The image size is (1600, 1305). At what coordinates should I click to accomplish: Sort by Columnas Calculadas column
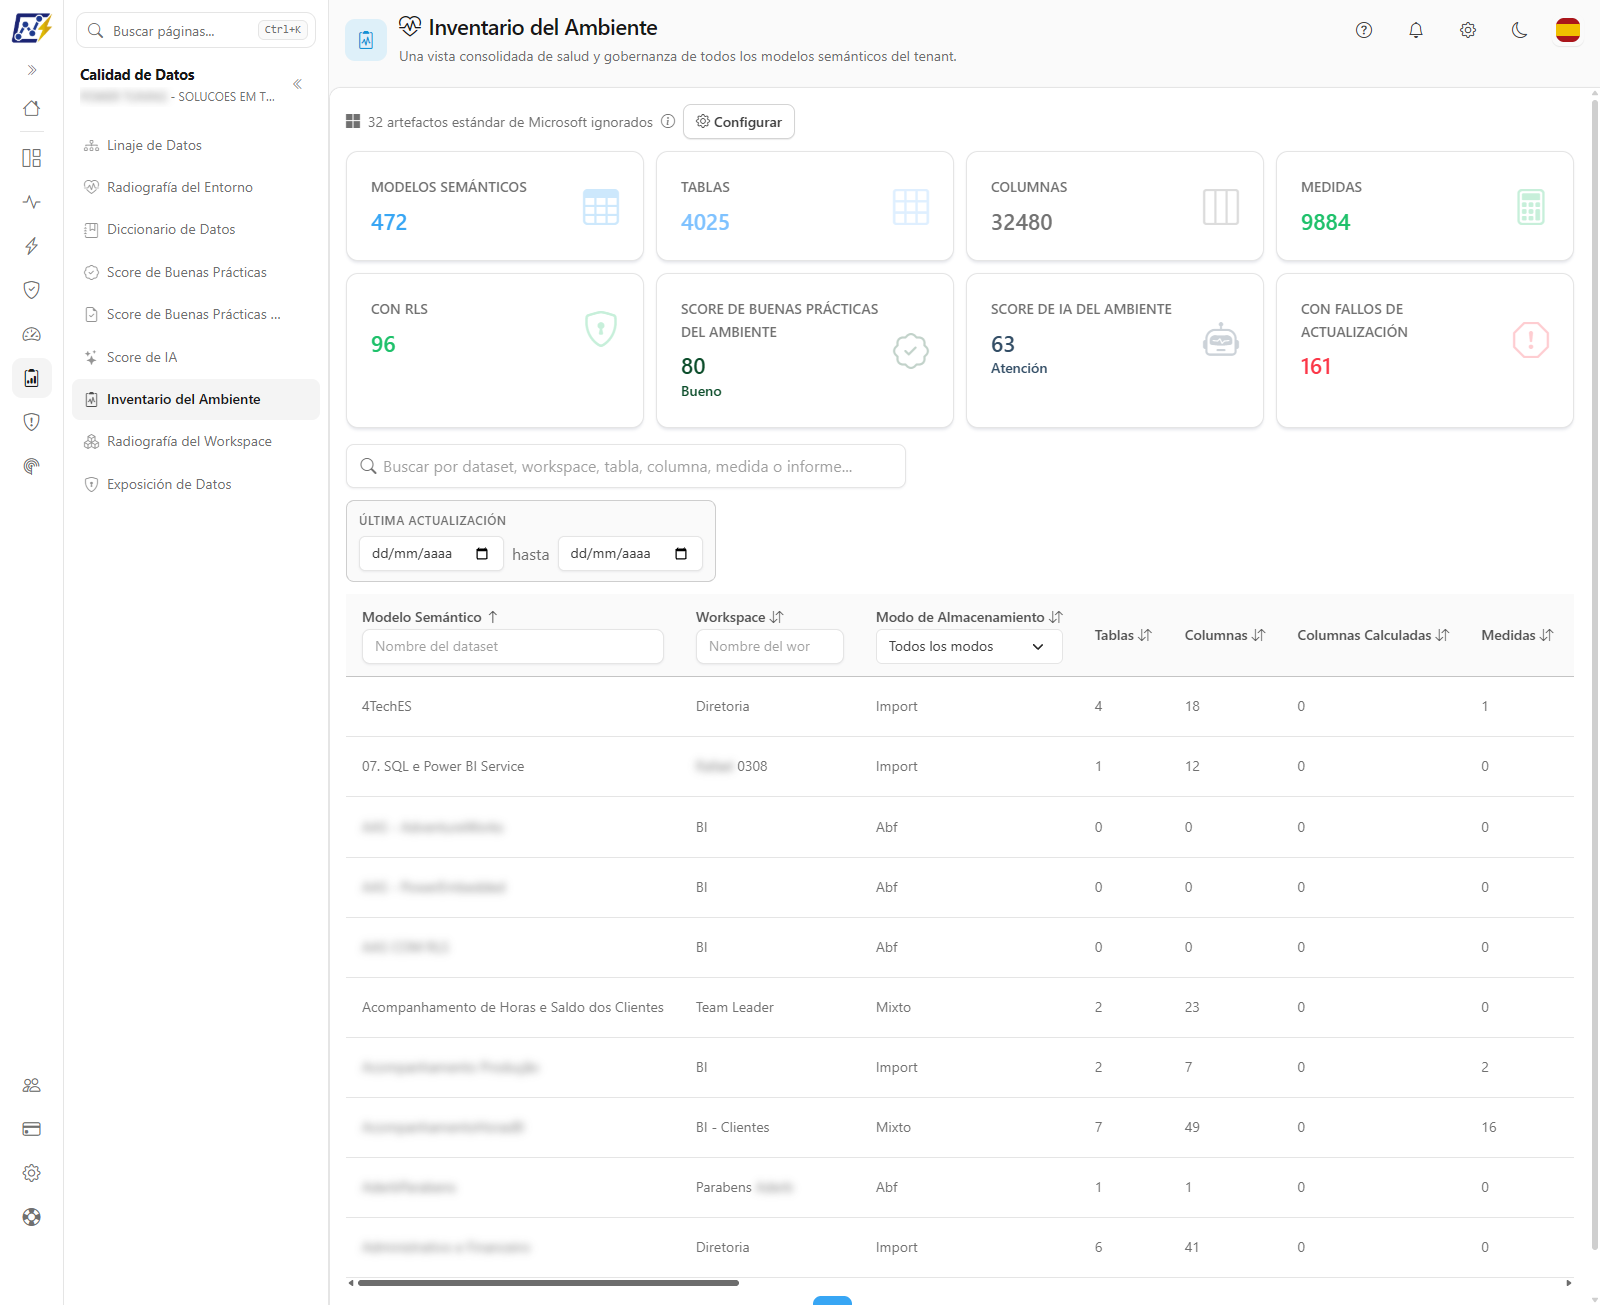[1373, 635]
